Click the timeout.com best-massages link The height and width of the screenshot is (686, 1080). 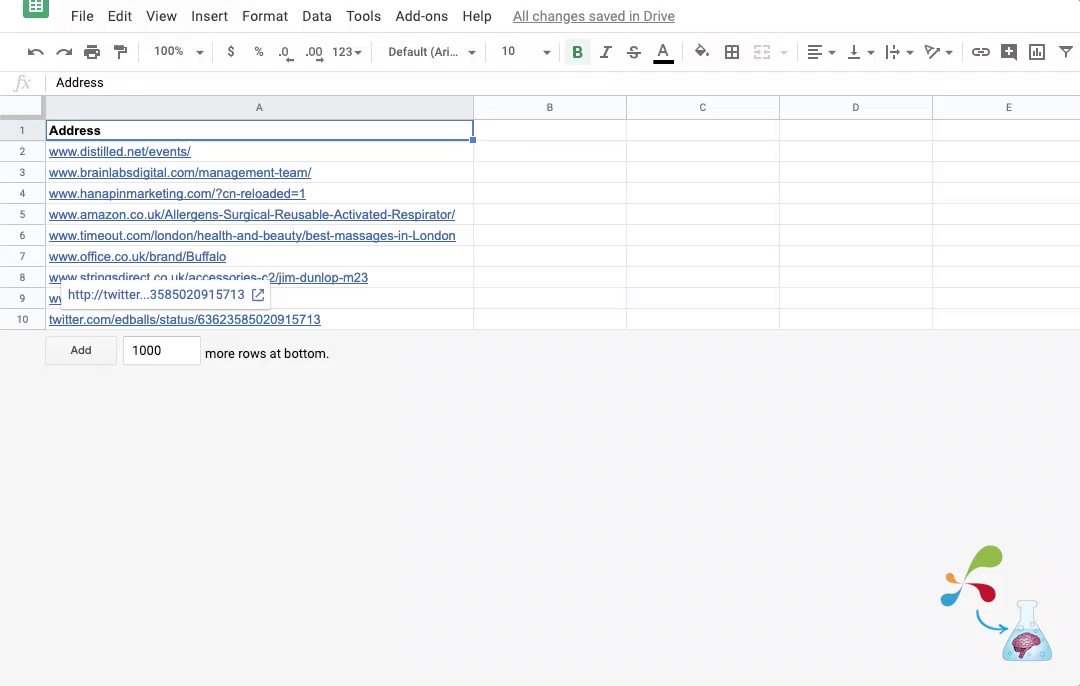[x=252, y=236]
